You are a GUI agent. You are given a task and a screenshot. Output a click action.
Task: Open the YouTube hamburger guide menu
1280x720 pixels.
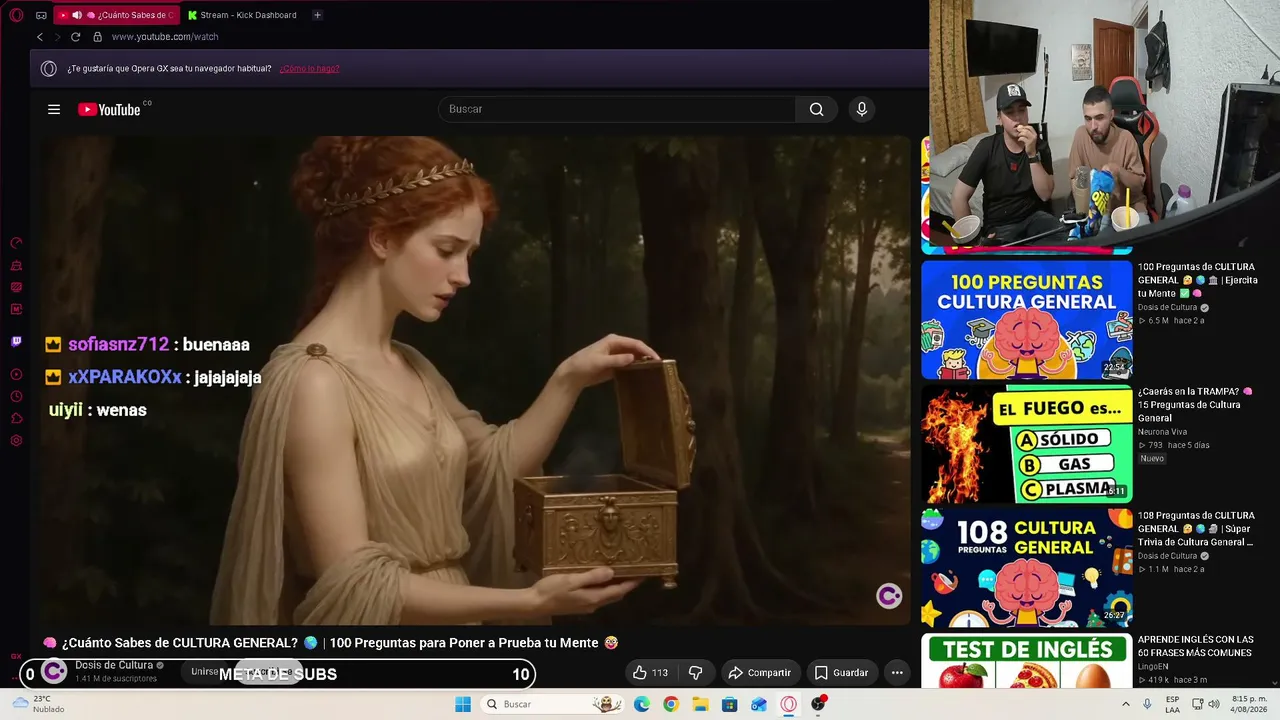tap(54, 109)
